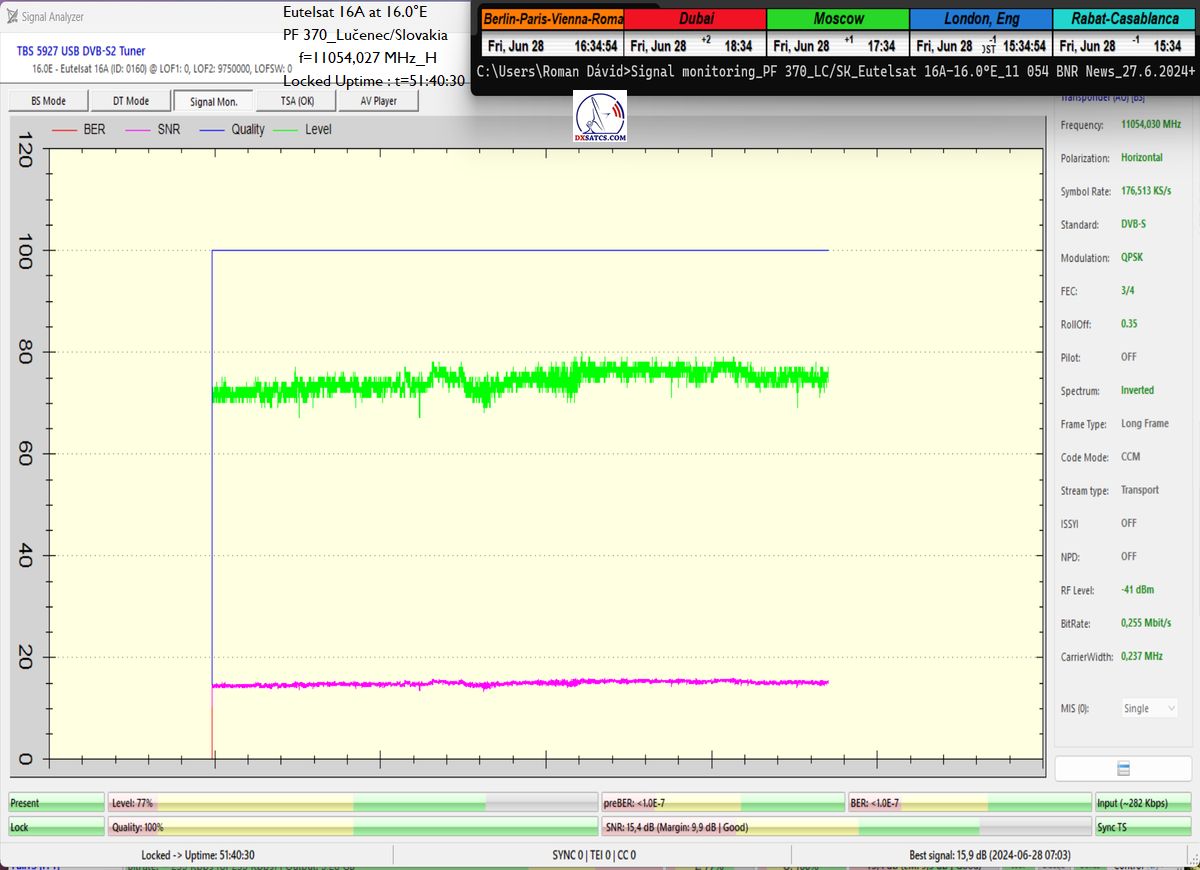Click the red BER legend entry
The width and height of the screenshot is (1200, 870).
(x=78, y=129)
